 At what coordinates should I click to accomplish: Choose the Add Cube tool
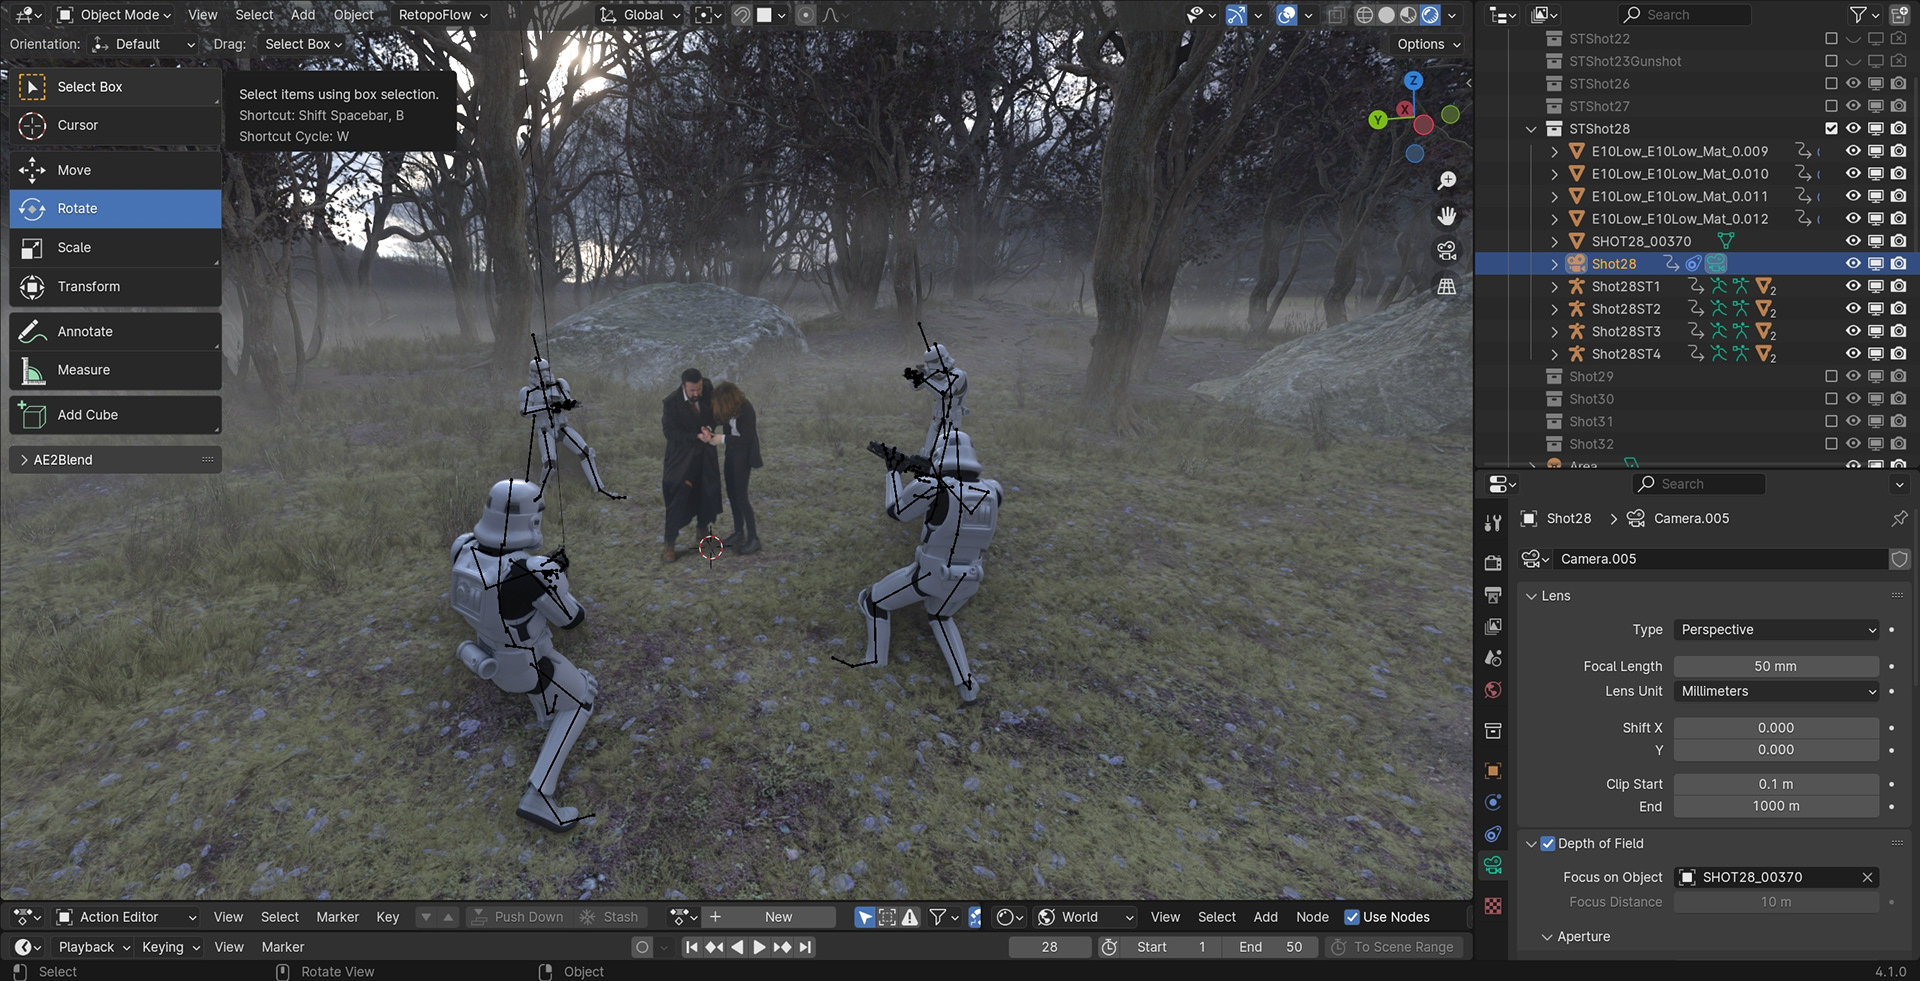115,415
